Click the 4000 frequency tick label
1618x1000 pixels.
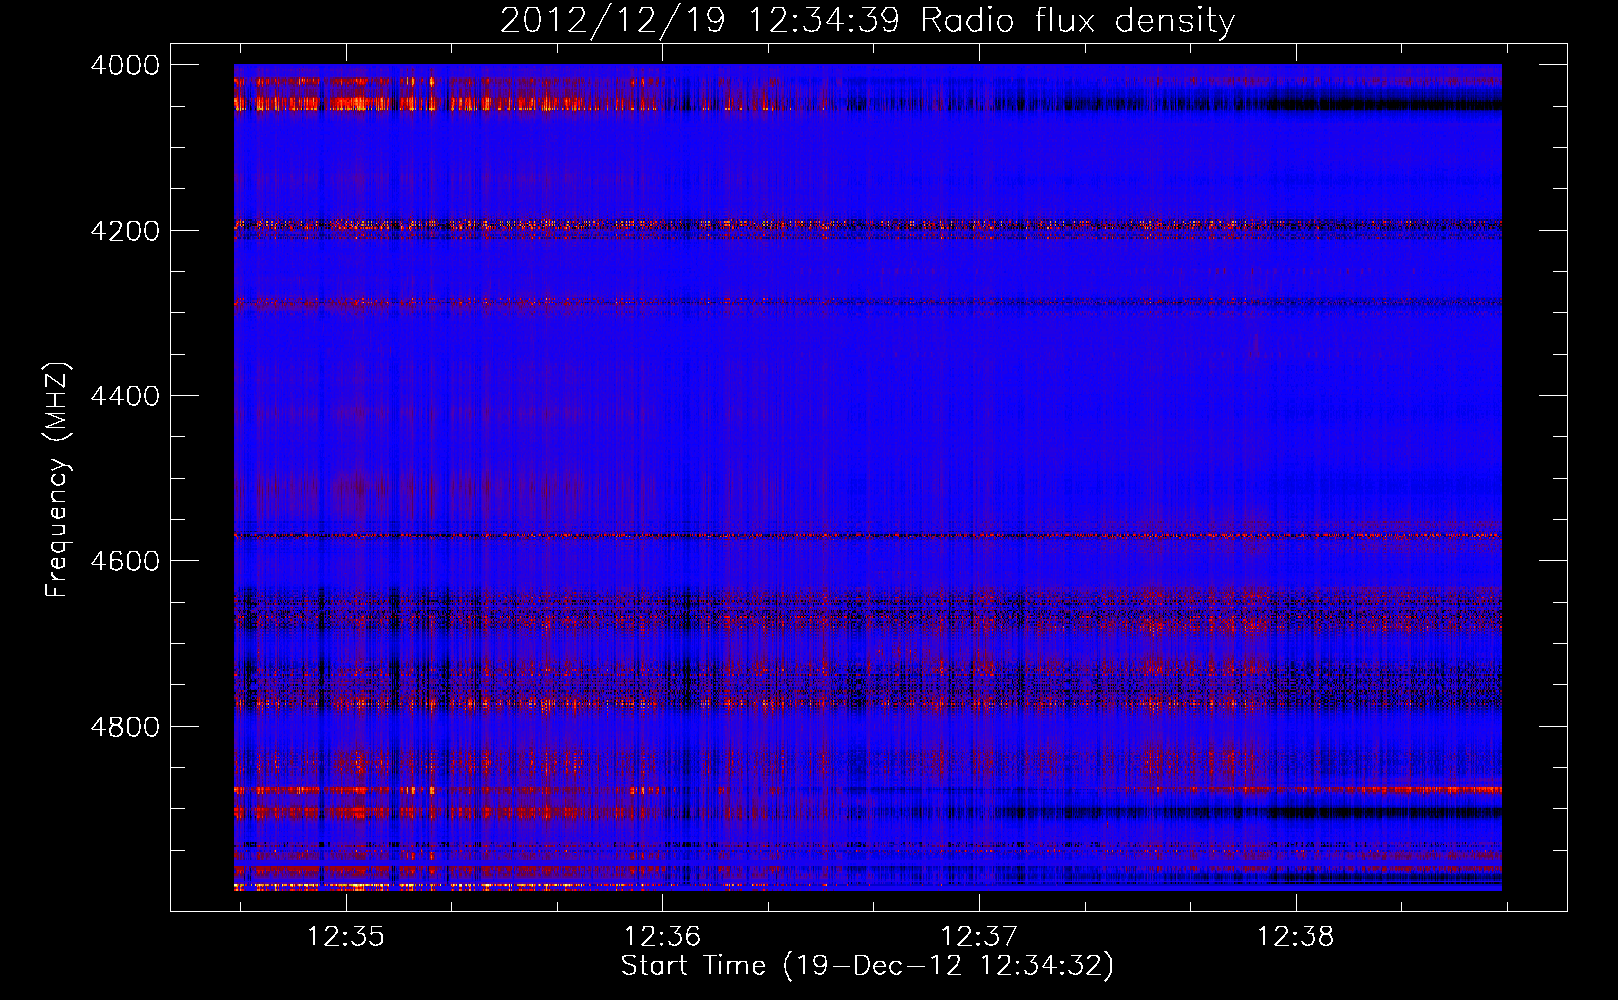(x=125, y=65)
